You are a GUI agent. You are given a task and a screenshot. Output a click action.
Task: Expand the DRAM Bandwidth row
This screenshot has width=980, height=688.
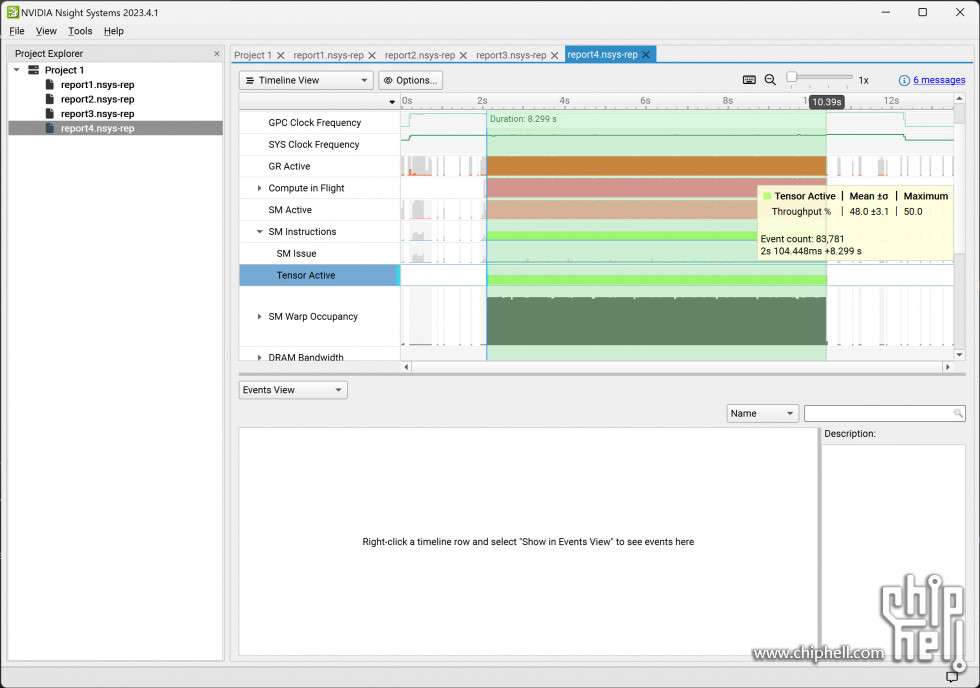point(259,357)
